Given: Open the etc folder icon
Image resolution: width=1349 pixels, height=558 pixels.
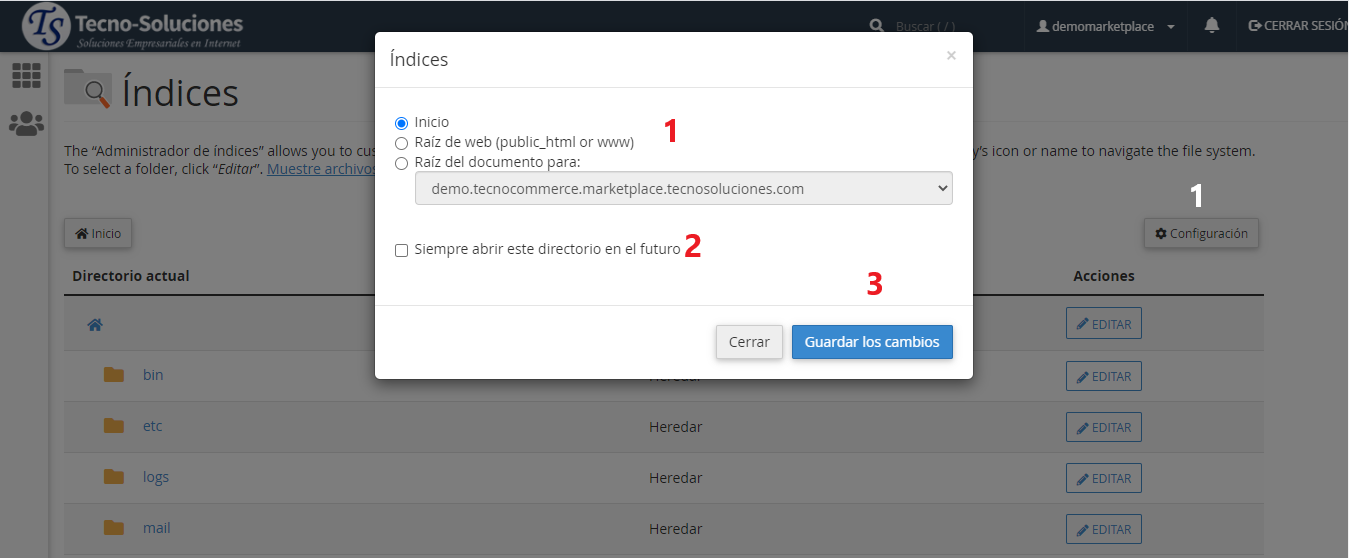Looking at the screenshot, I should point(114,426).
